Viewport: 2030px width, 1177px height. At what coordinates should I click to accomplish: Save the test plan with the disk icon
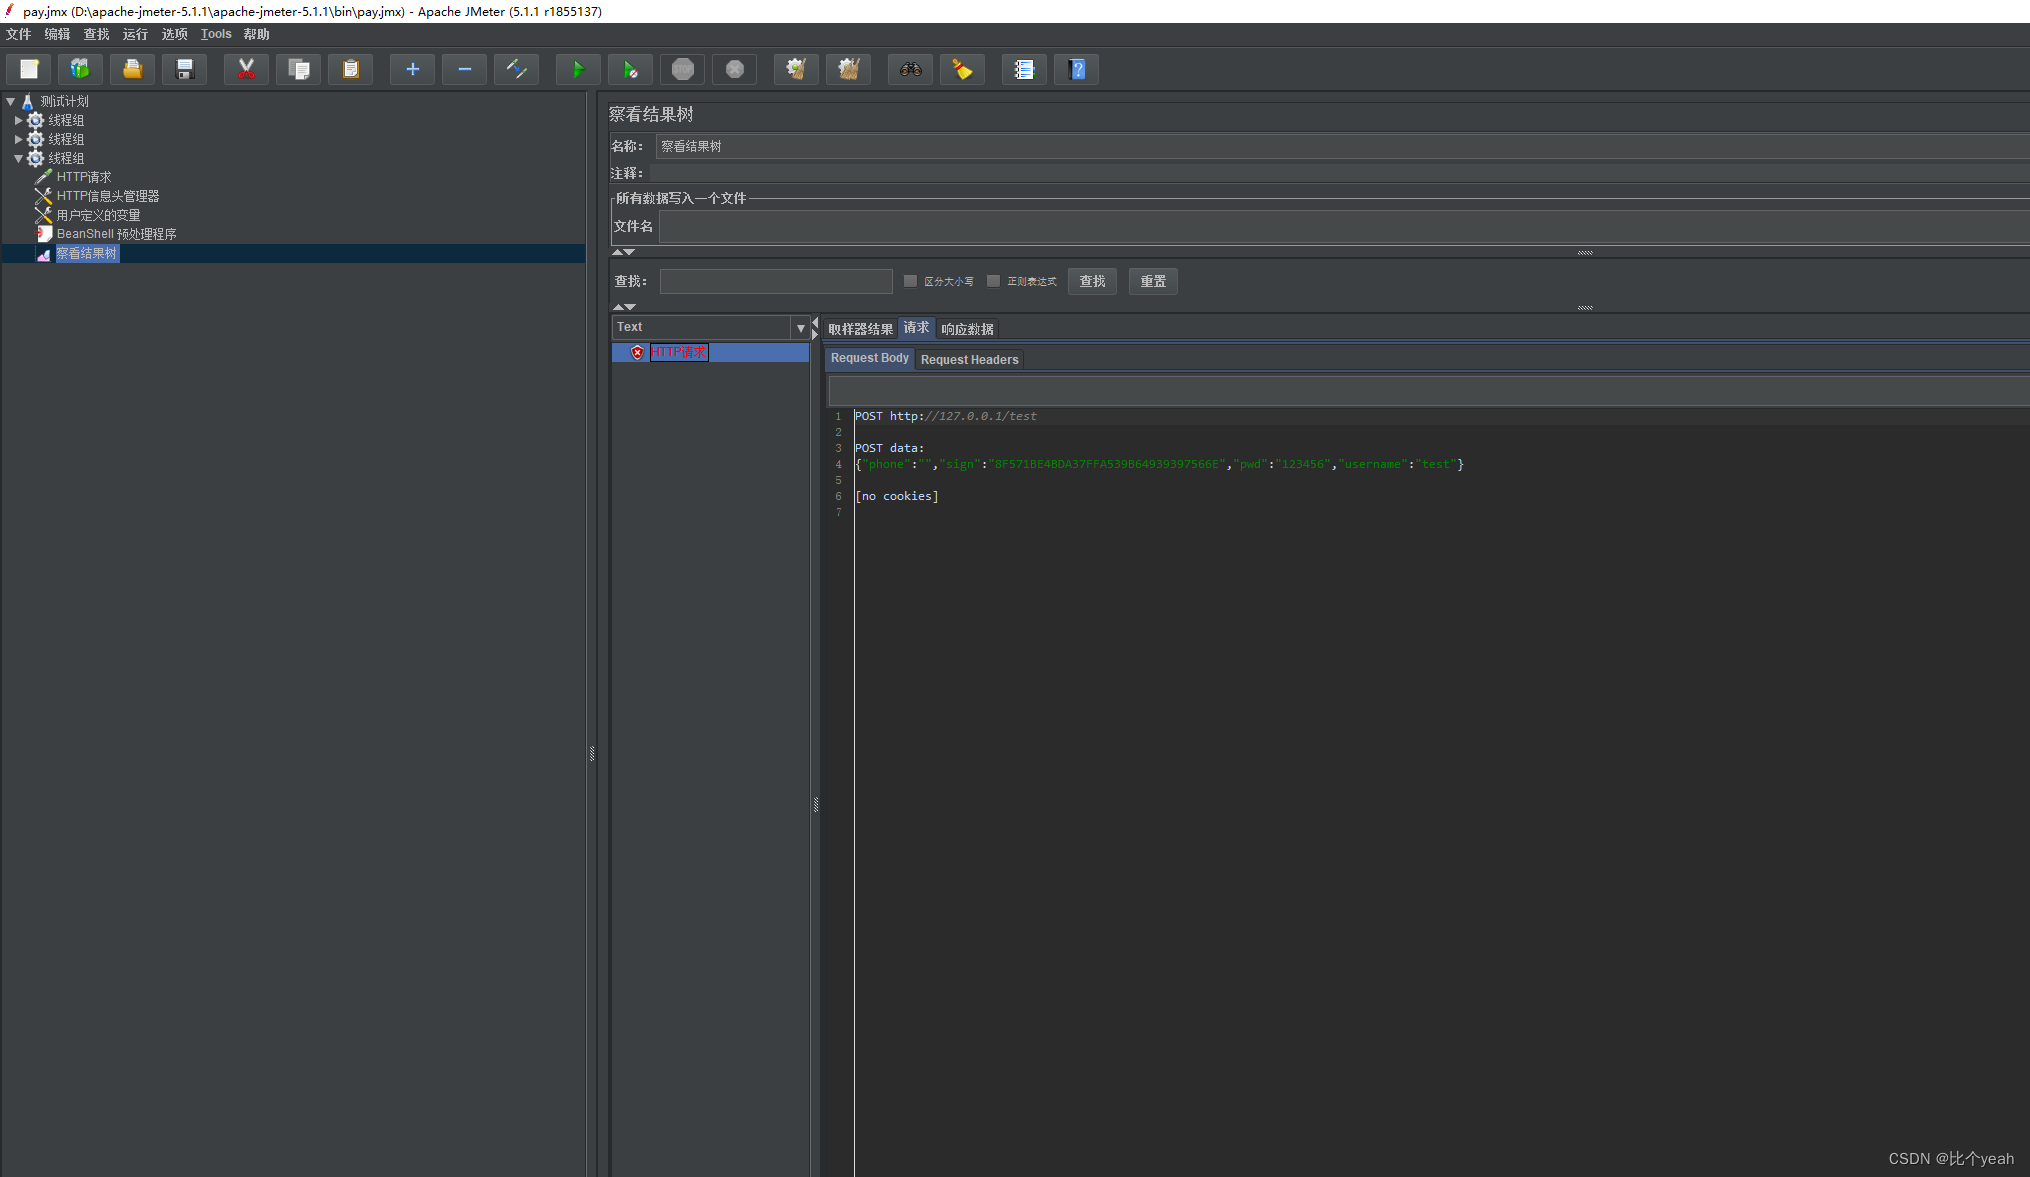(x=184, y=69)
